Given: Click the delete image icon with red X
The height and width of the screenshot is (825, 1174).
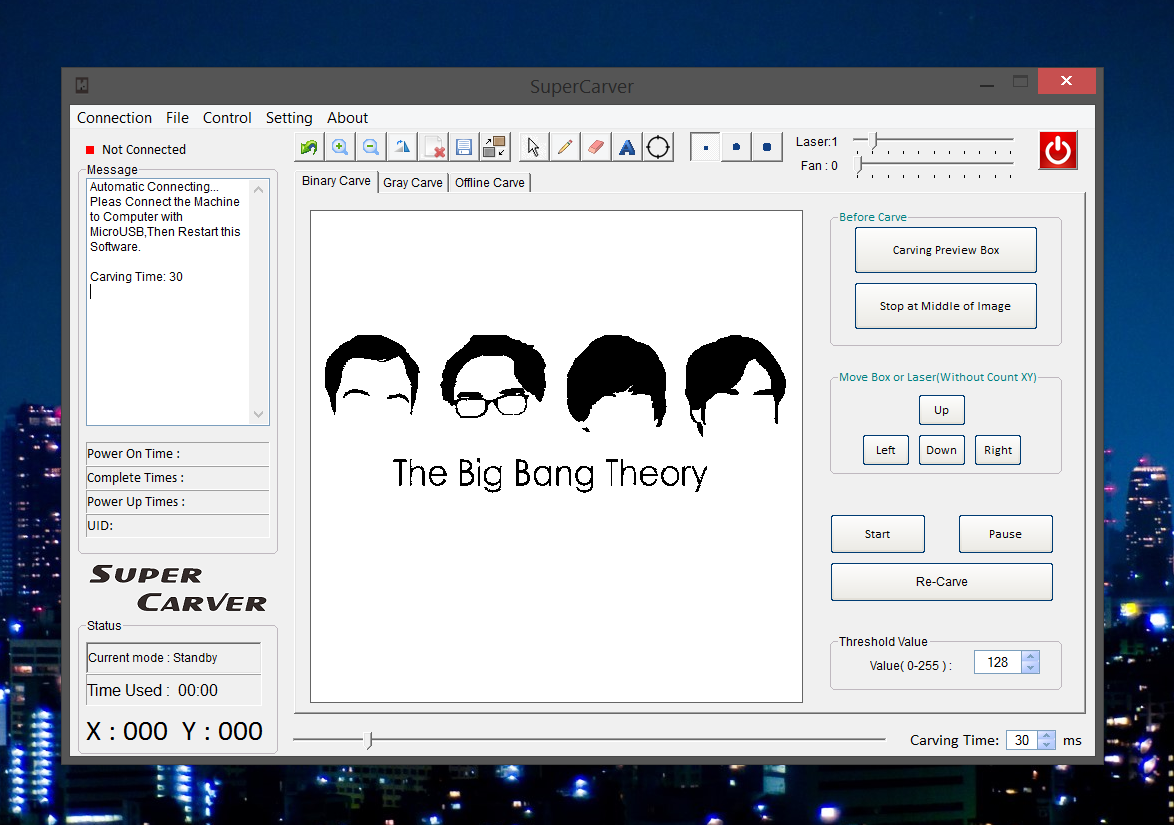Looking at the screenshot, I should (x=433, y=147).
